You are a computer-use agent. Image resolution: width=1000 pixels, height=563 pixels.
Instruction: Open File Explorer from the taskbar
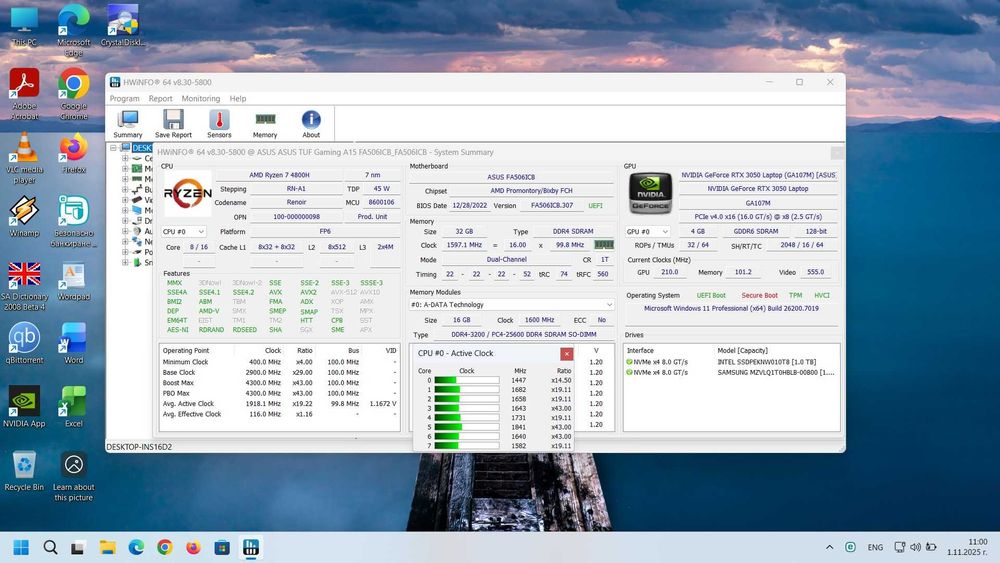coord(107,547)
